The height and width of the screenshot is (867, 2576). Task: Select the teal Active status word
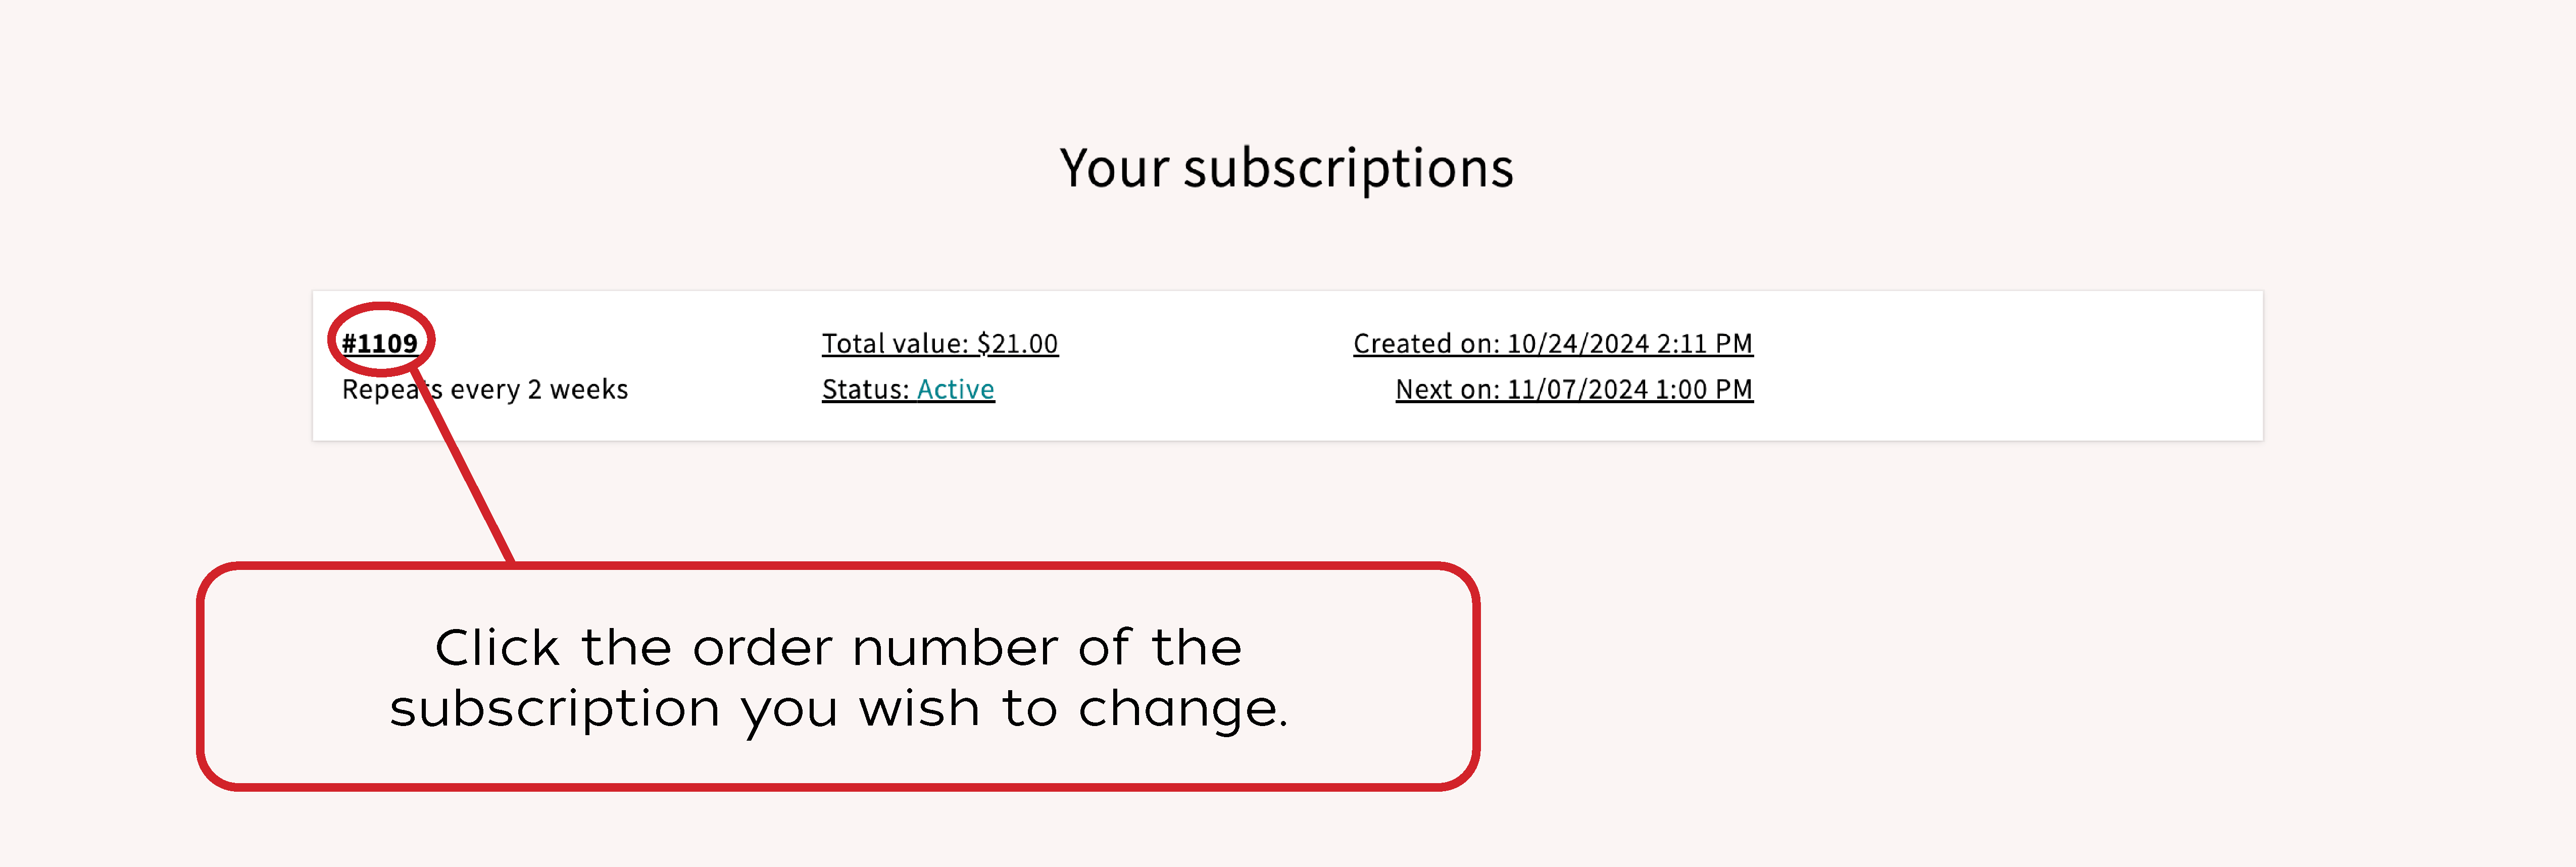(955, 389)
